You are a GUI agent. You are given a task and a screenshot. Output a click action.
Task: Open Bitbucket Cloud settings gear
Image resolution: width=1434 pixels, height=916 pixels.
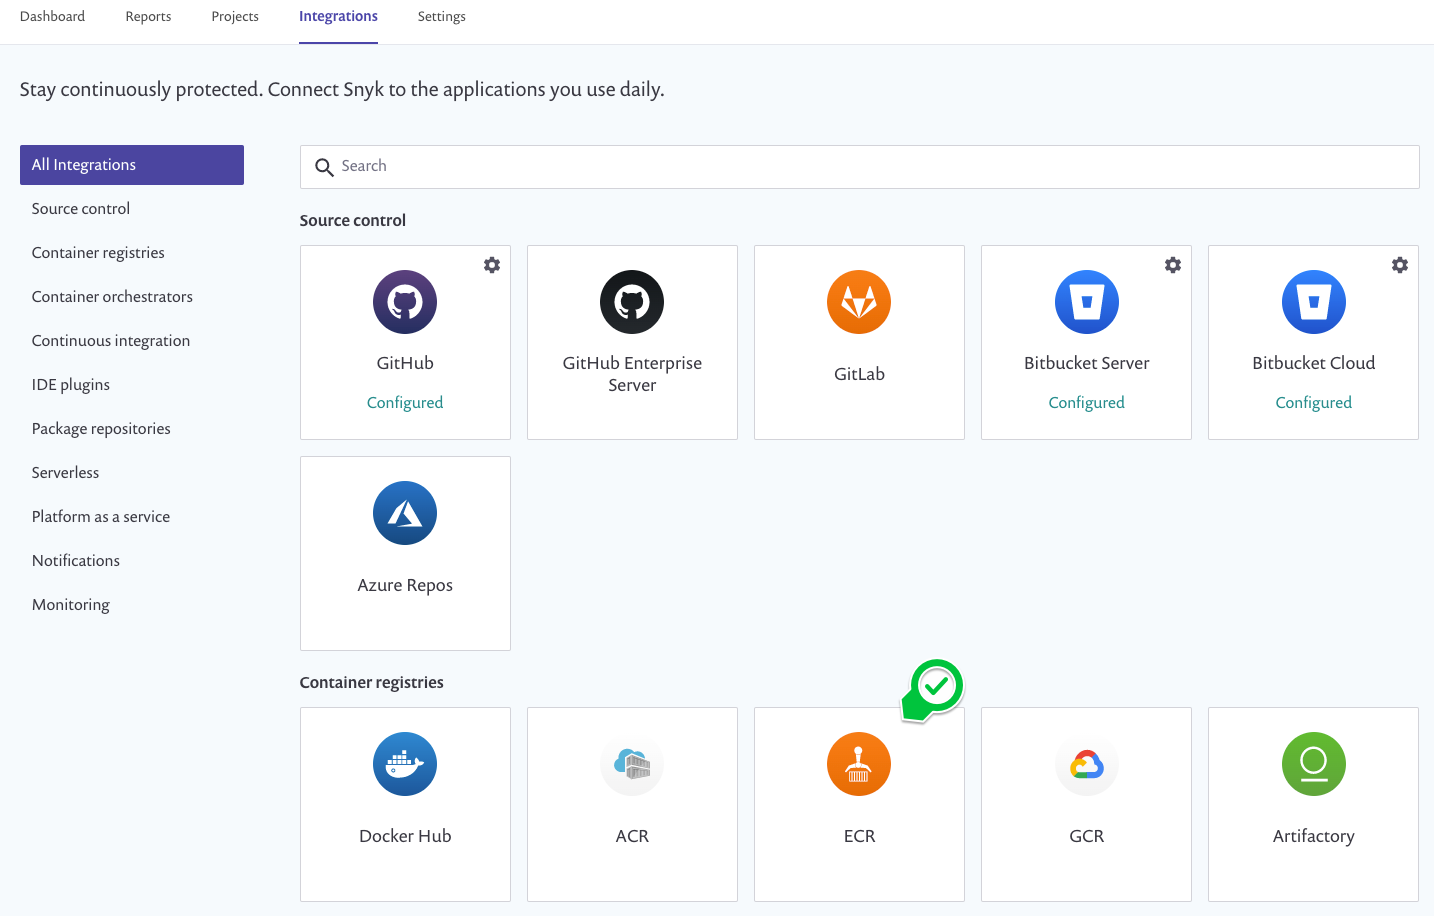click(1400, 265)
